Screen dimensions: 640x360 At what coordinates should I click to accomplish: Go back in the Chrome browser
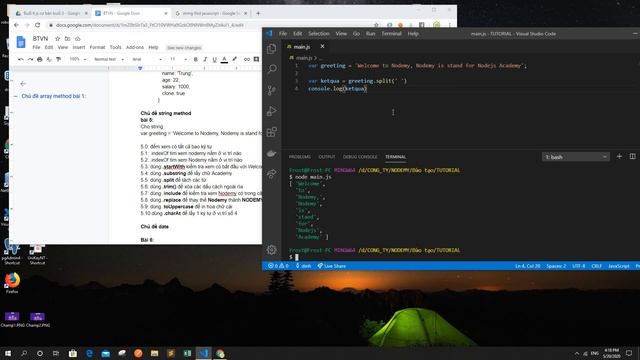tap(16, 25)
